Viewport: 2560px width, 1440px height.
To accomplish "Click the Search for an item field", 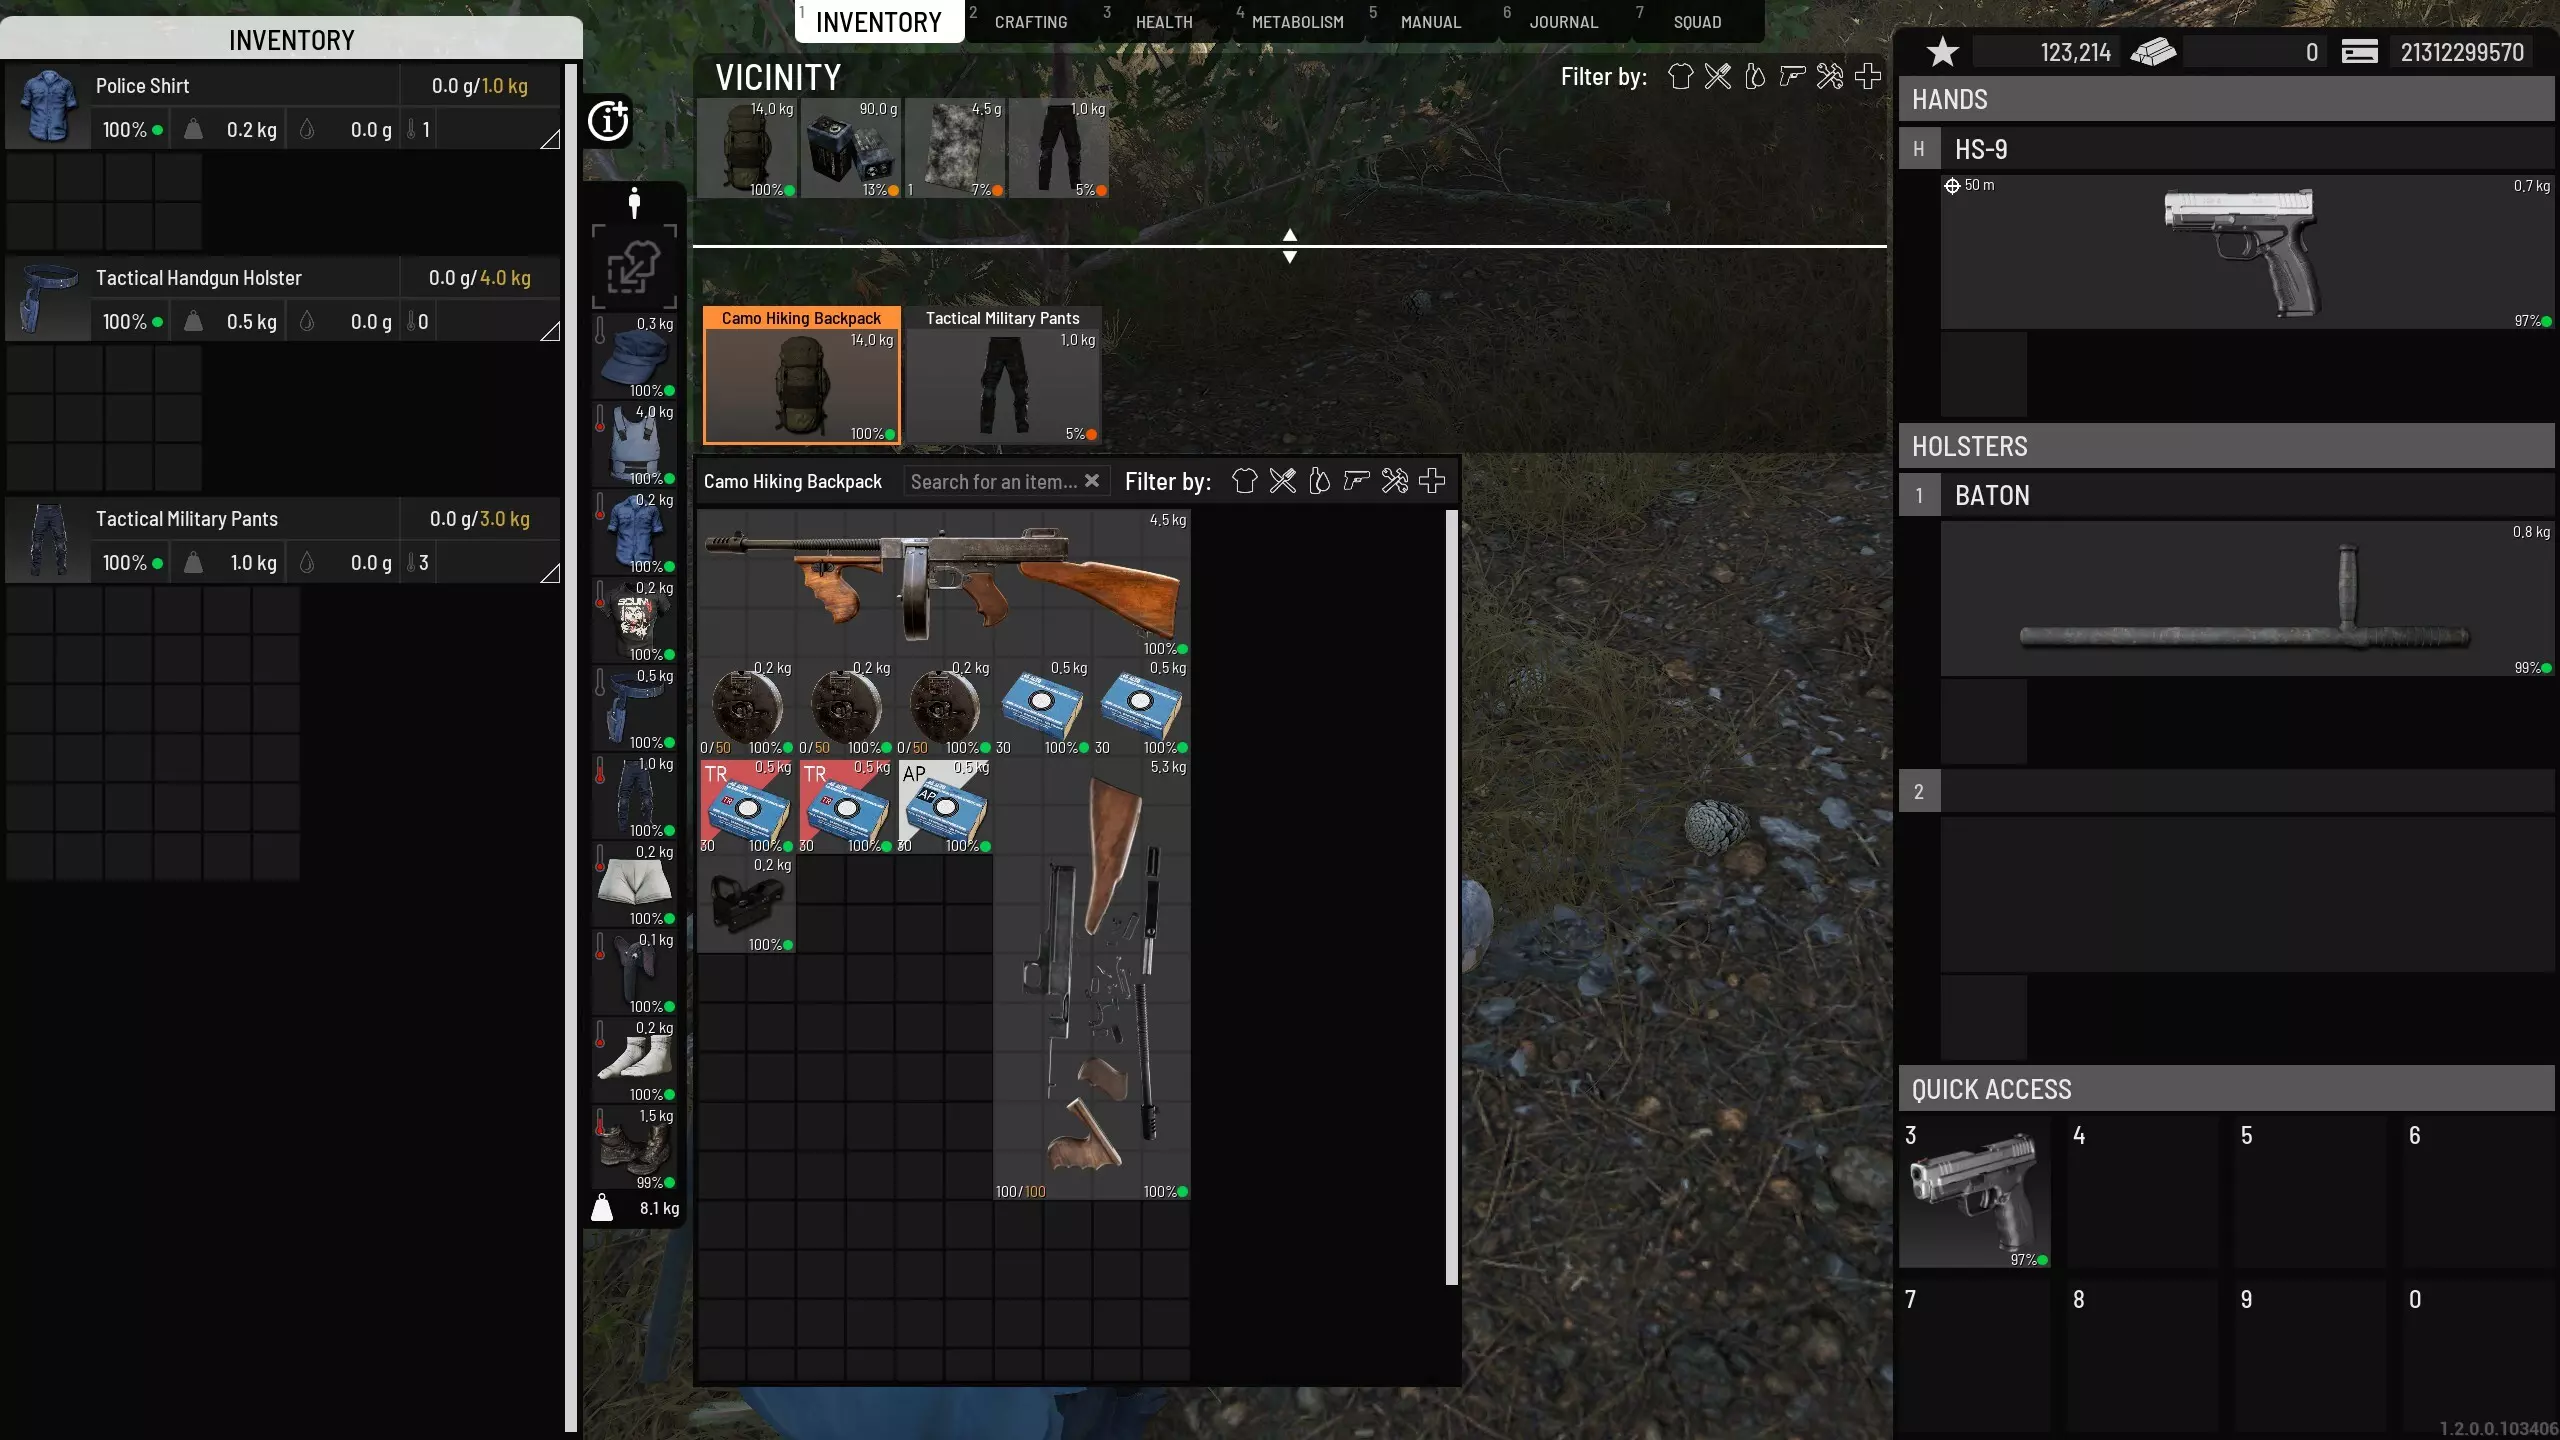I will tap(992, 482).
